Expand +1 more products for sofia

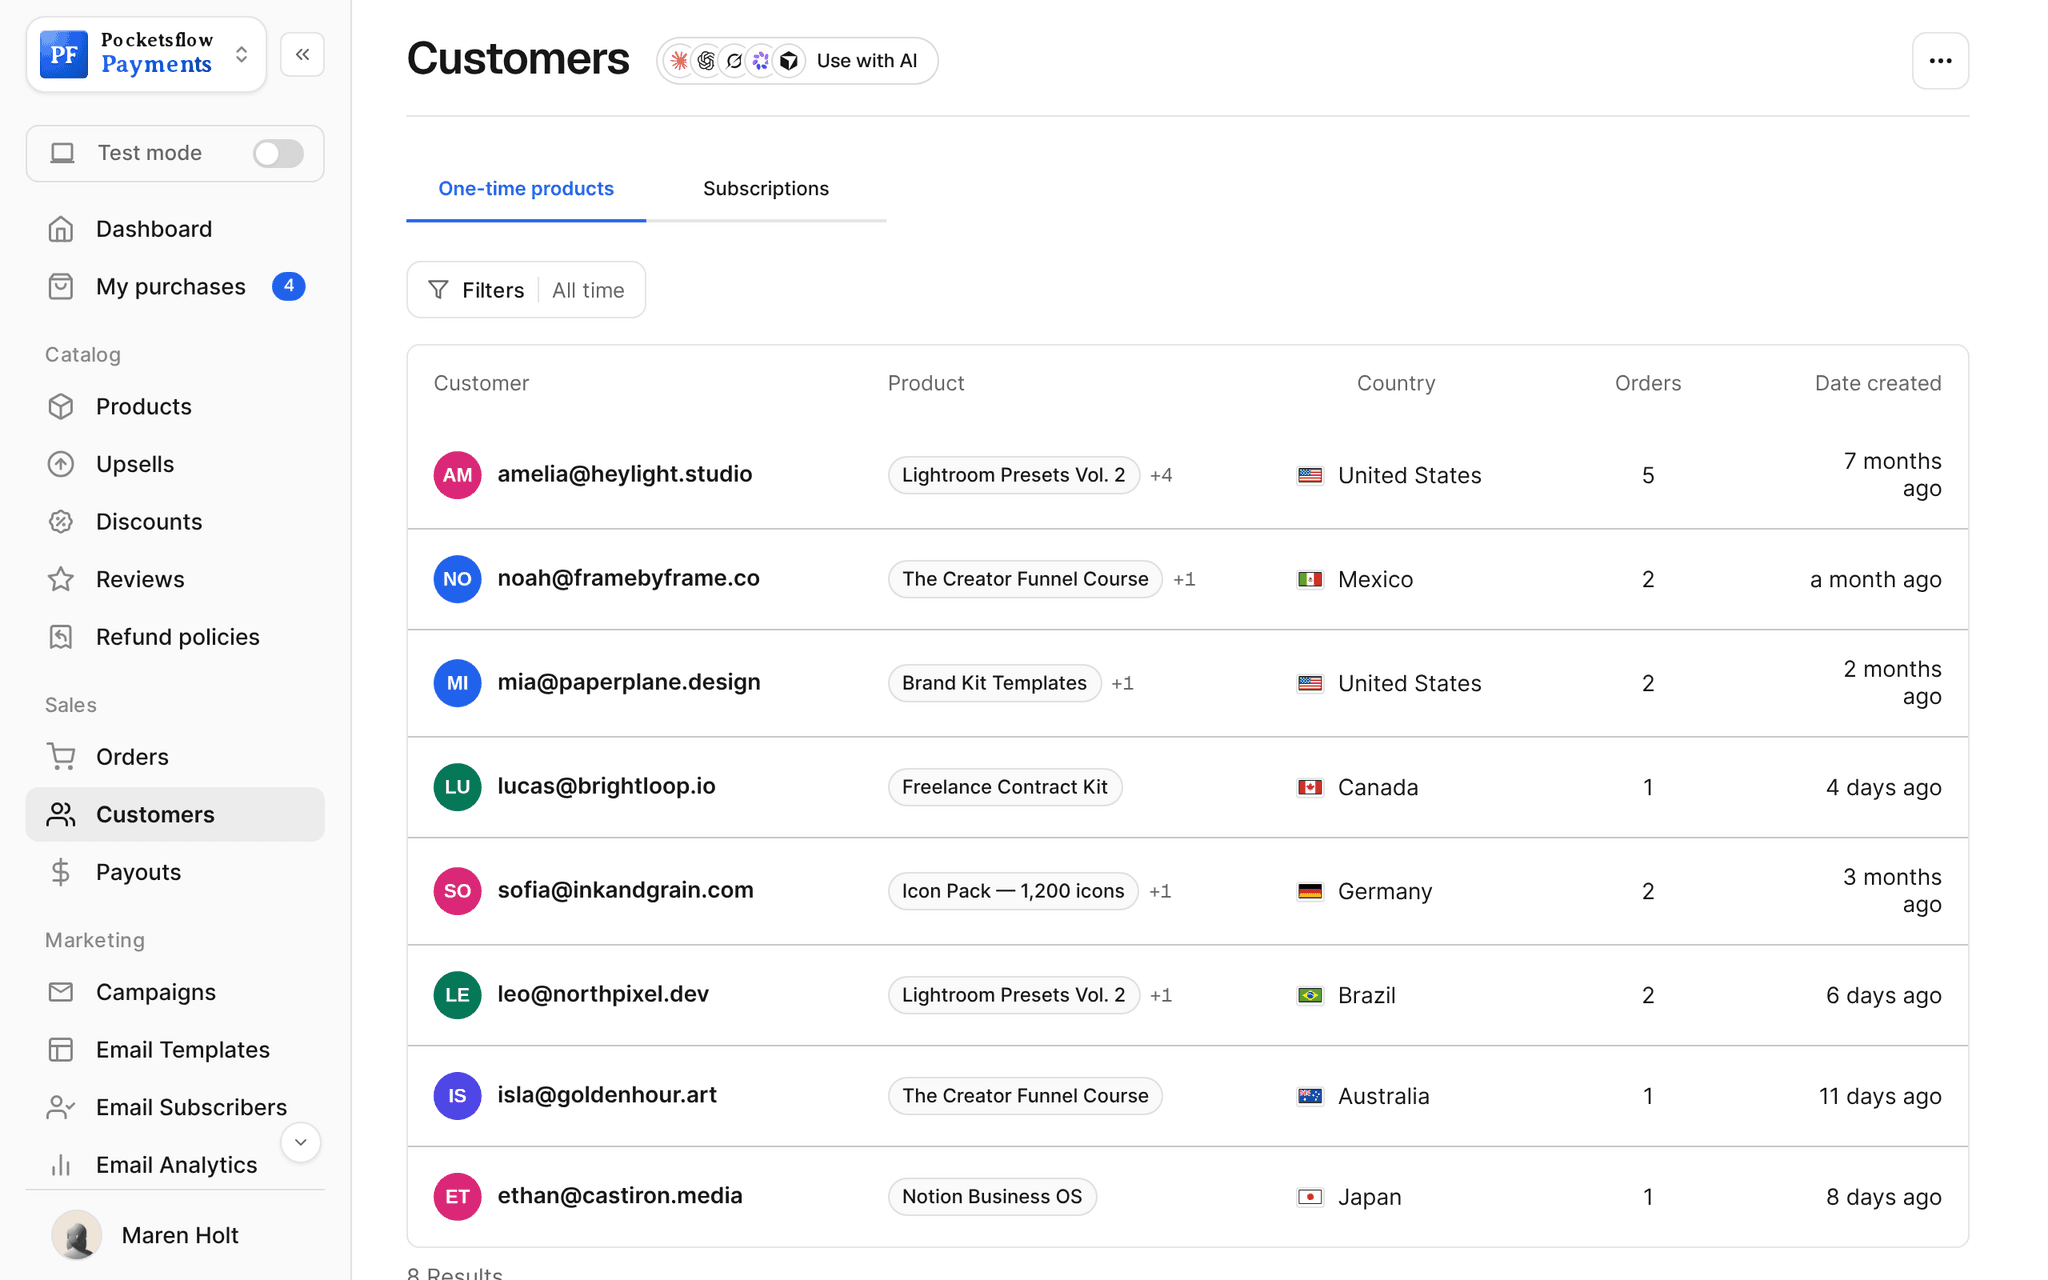pos(1160,891)
